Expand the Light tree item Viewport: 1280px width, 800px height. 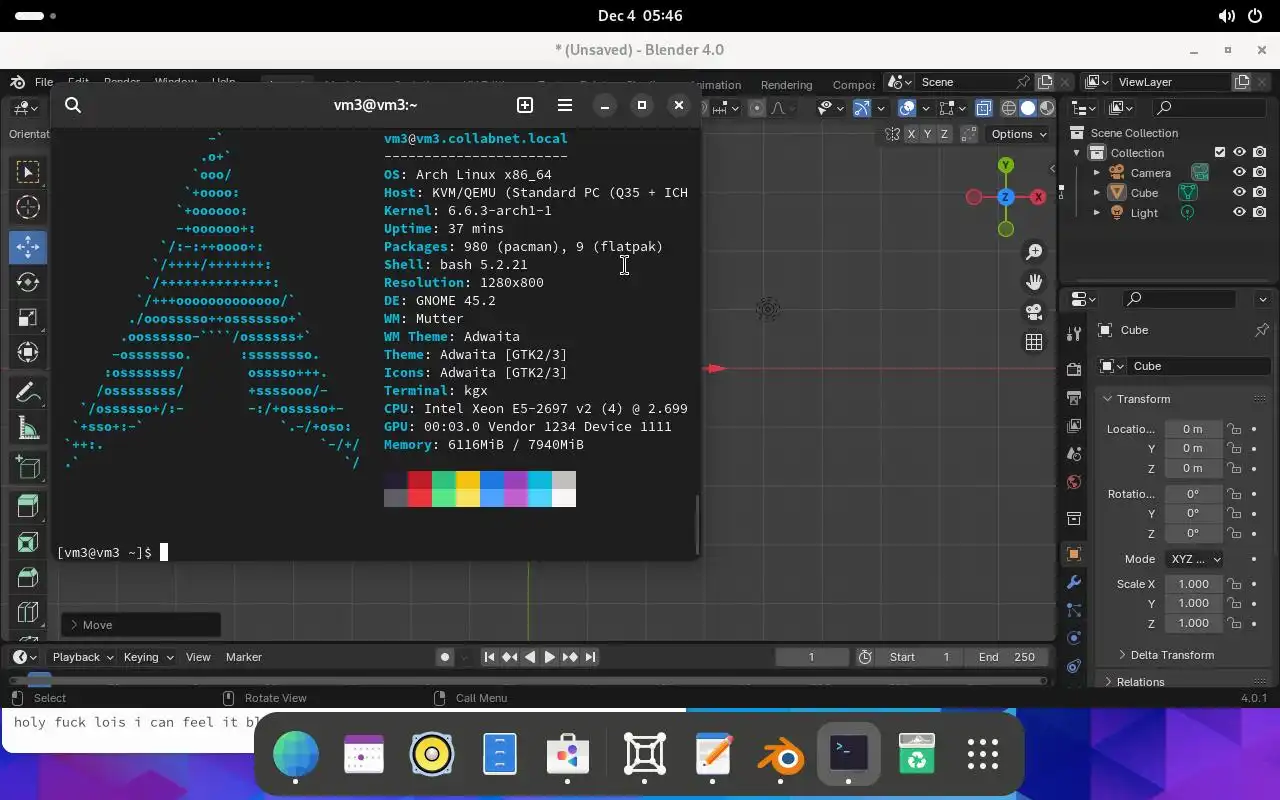[1097, 212]
